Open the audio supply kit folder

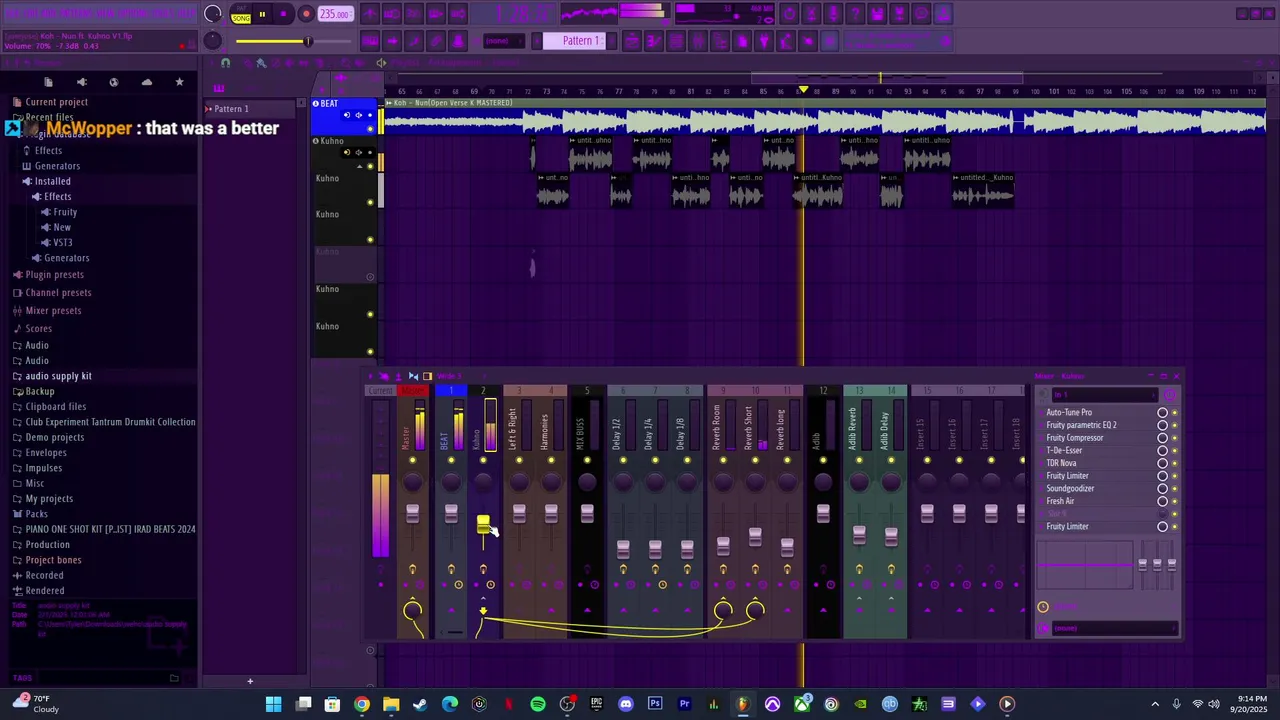point(58,376)
